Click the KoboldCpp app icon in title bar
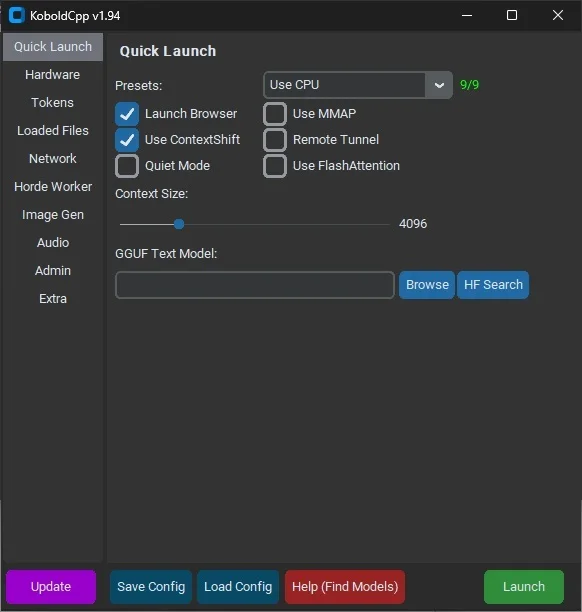This screenshot has height=612, width=582. coord(16,15)
